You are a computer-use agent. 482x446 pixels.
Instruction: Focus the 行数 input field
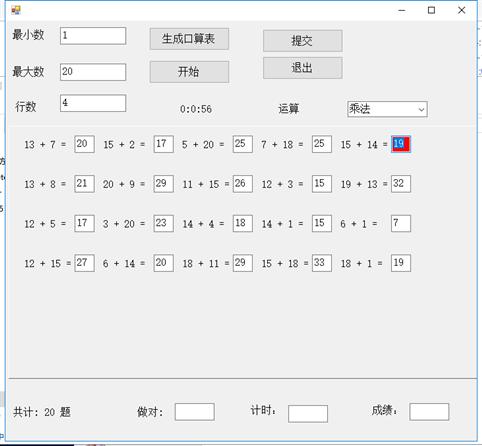tap(93, 103)
